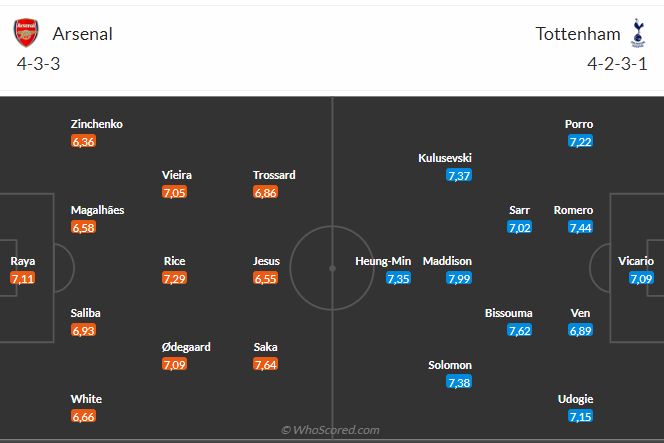Click Maddison's 7,99 rating badge
This screenshot has height=443, width=664.
[x=459, y=279]
